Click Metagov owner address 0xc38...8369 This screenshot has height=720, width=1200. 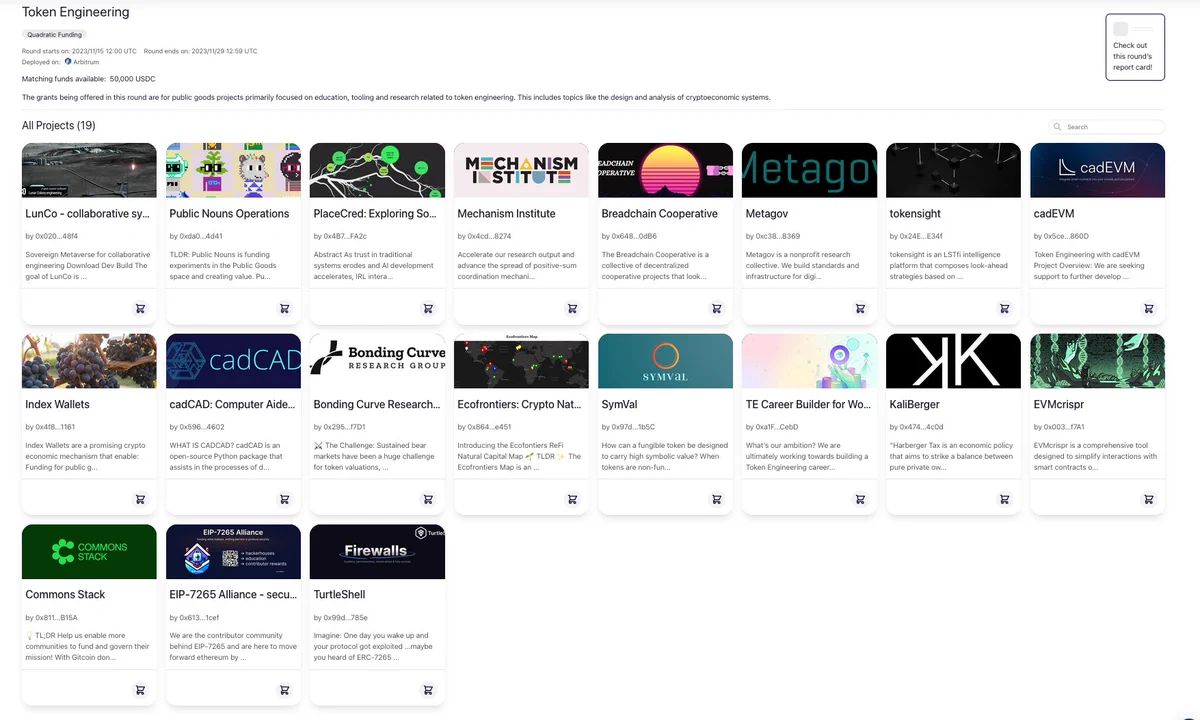(x=772, y=236)
